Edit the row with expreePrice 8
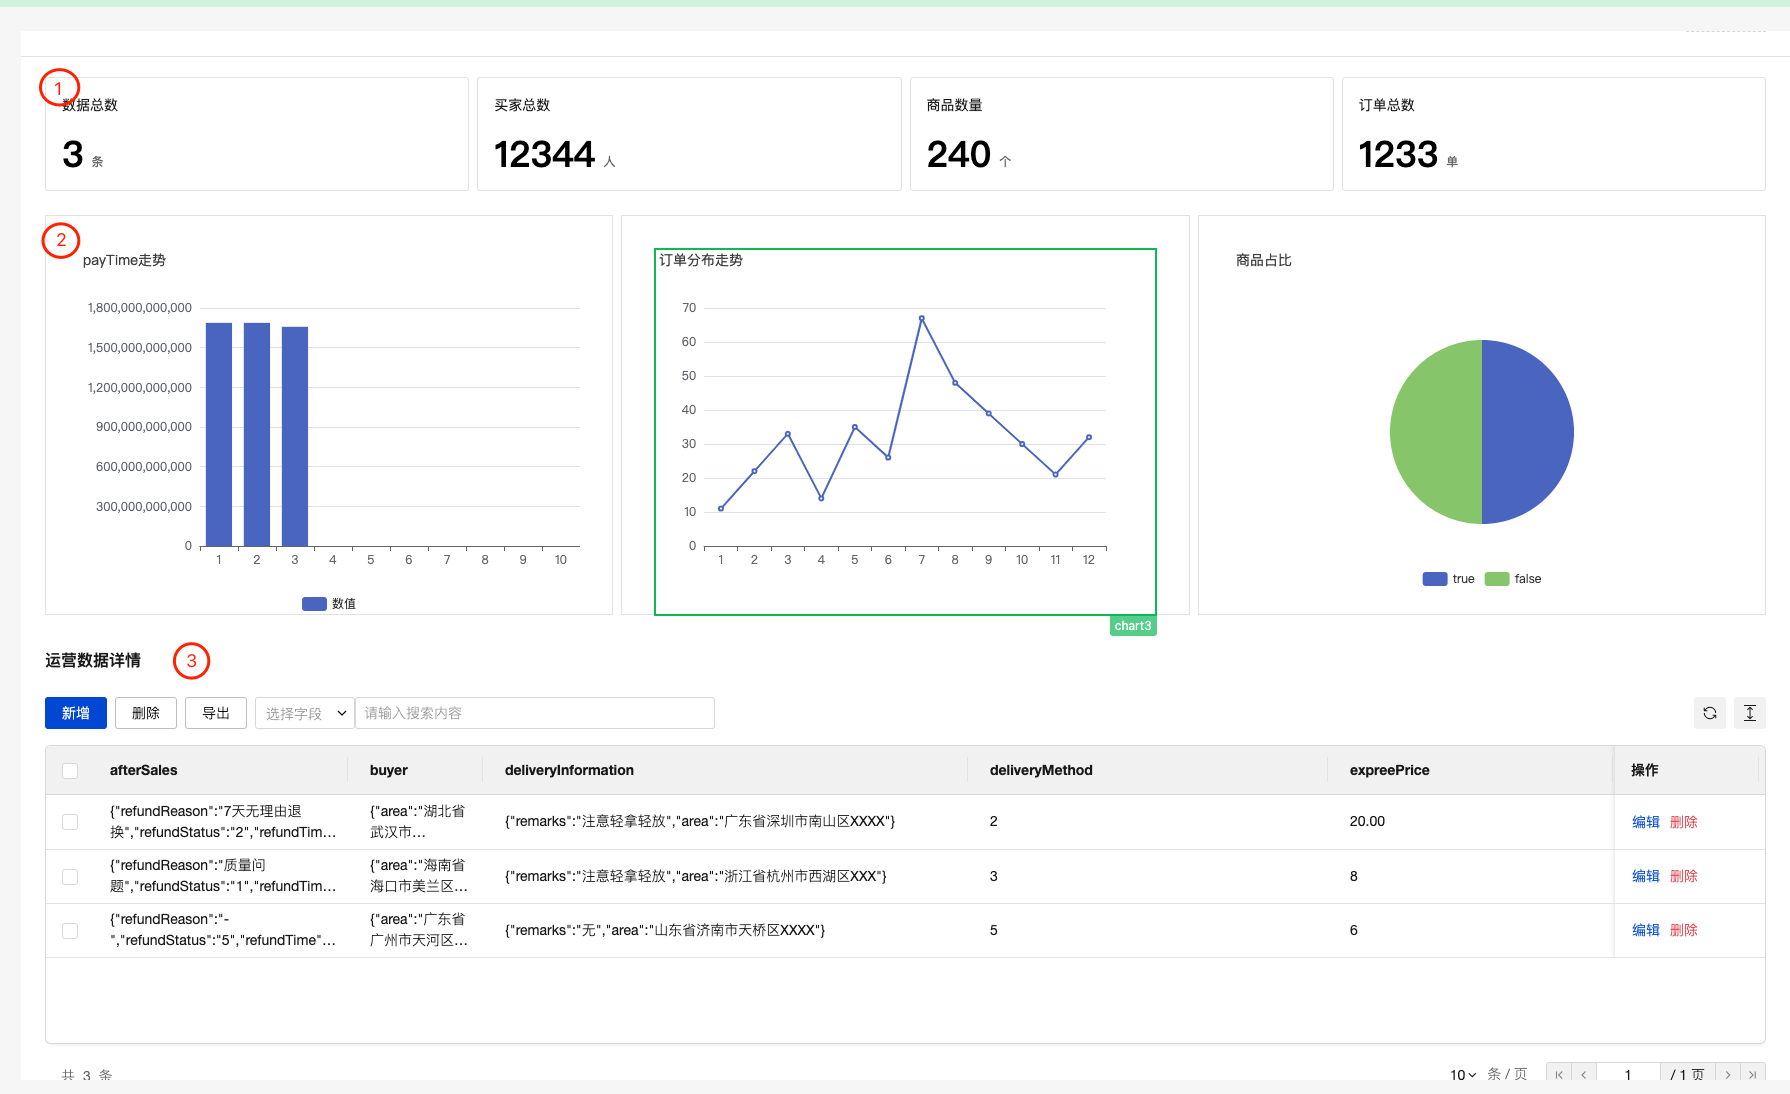The width and height of the screenshot is (1790, 1094). coord(1646,876)
